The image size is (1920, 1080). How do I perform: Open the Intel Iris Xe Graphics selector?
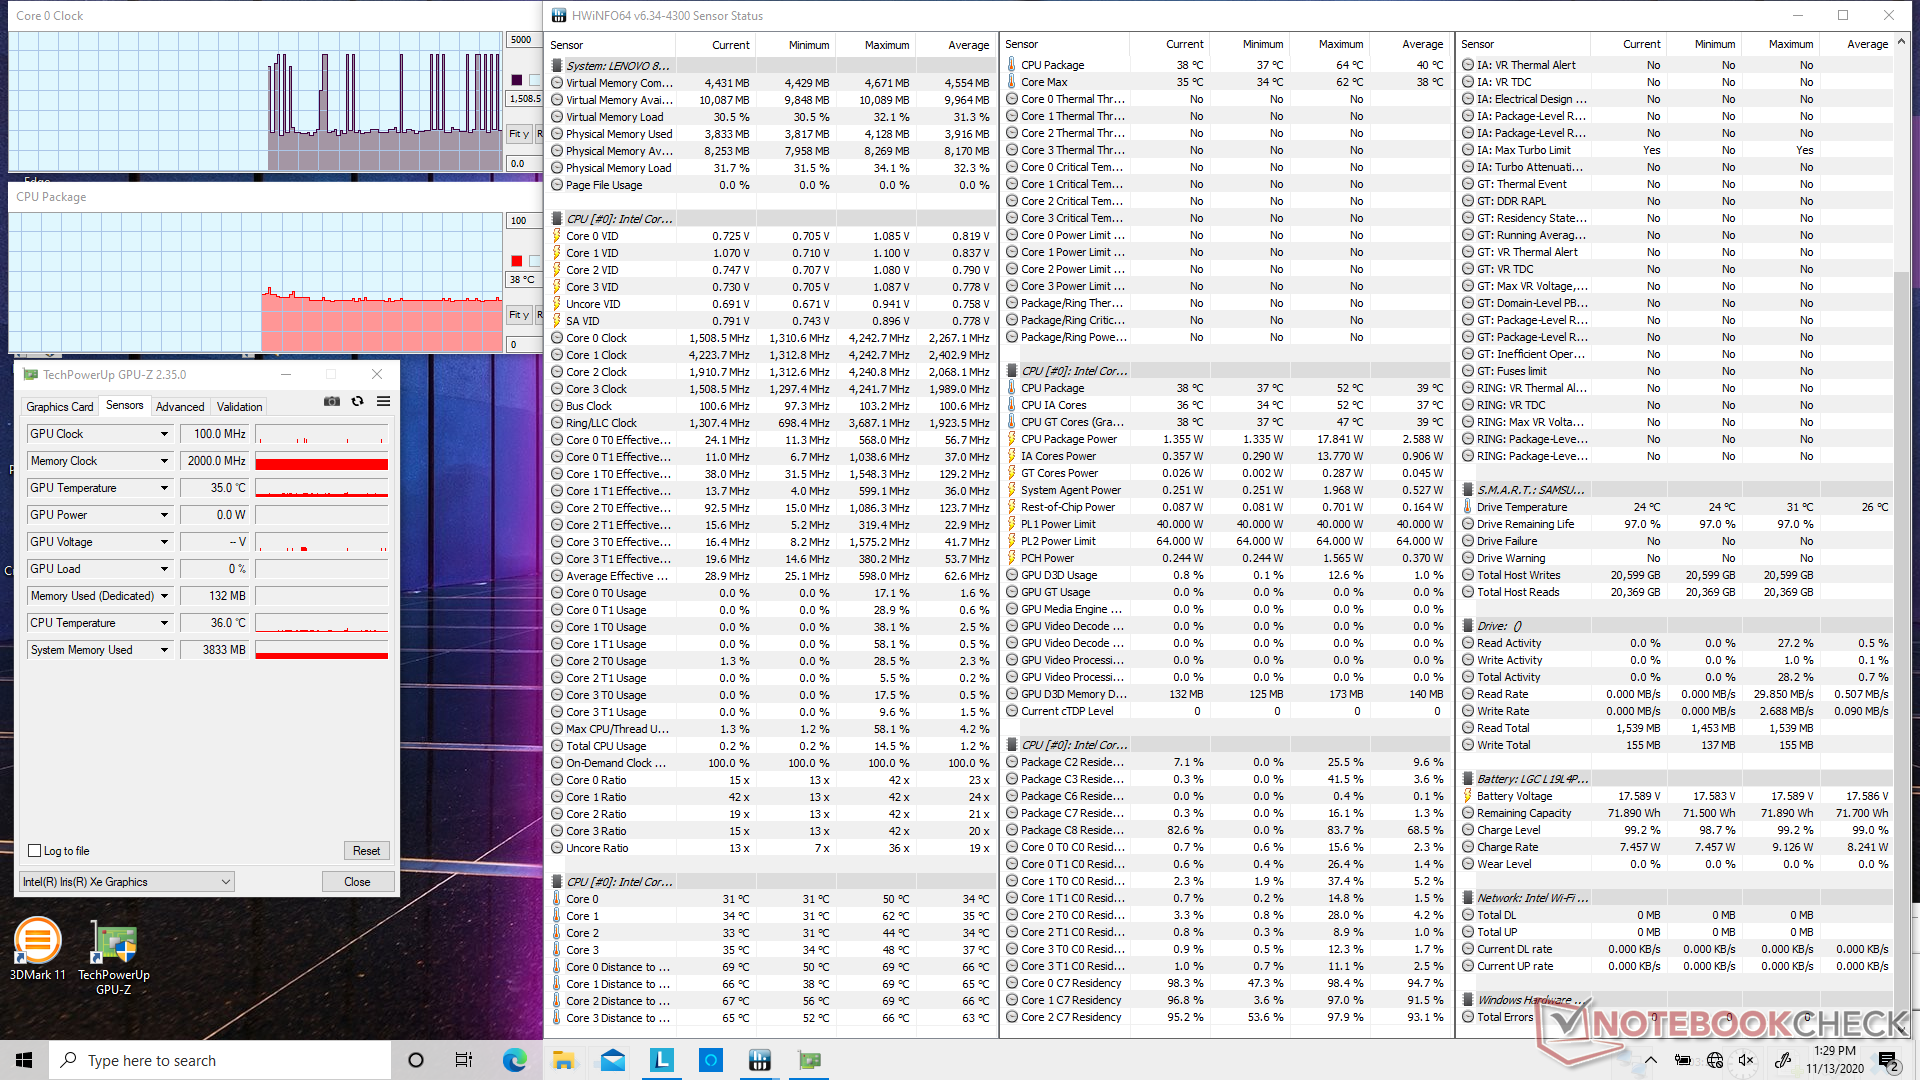[127, 882]
